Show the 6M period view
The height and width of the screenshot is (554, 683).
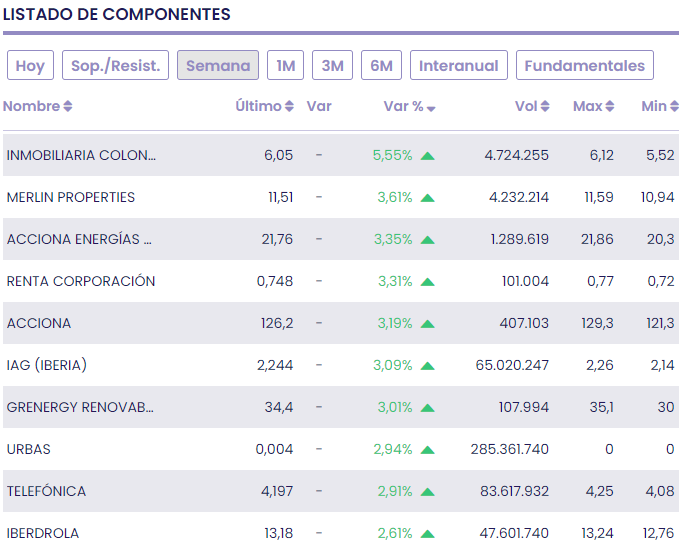381,66
